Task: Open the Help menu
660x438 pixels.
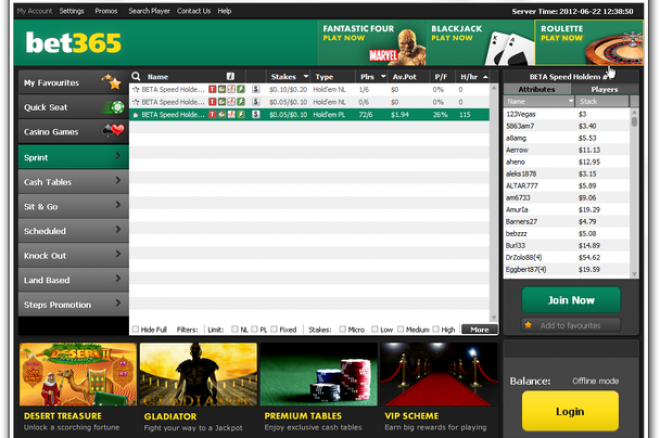Action: [x=224, y=11]
